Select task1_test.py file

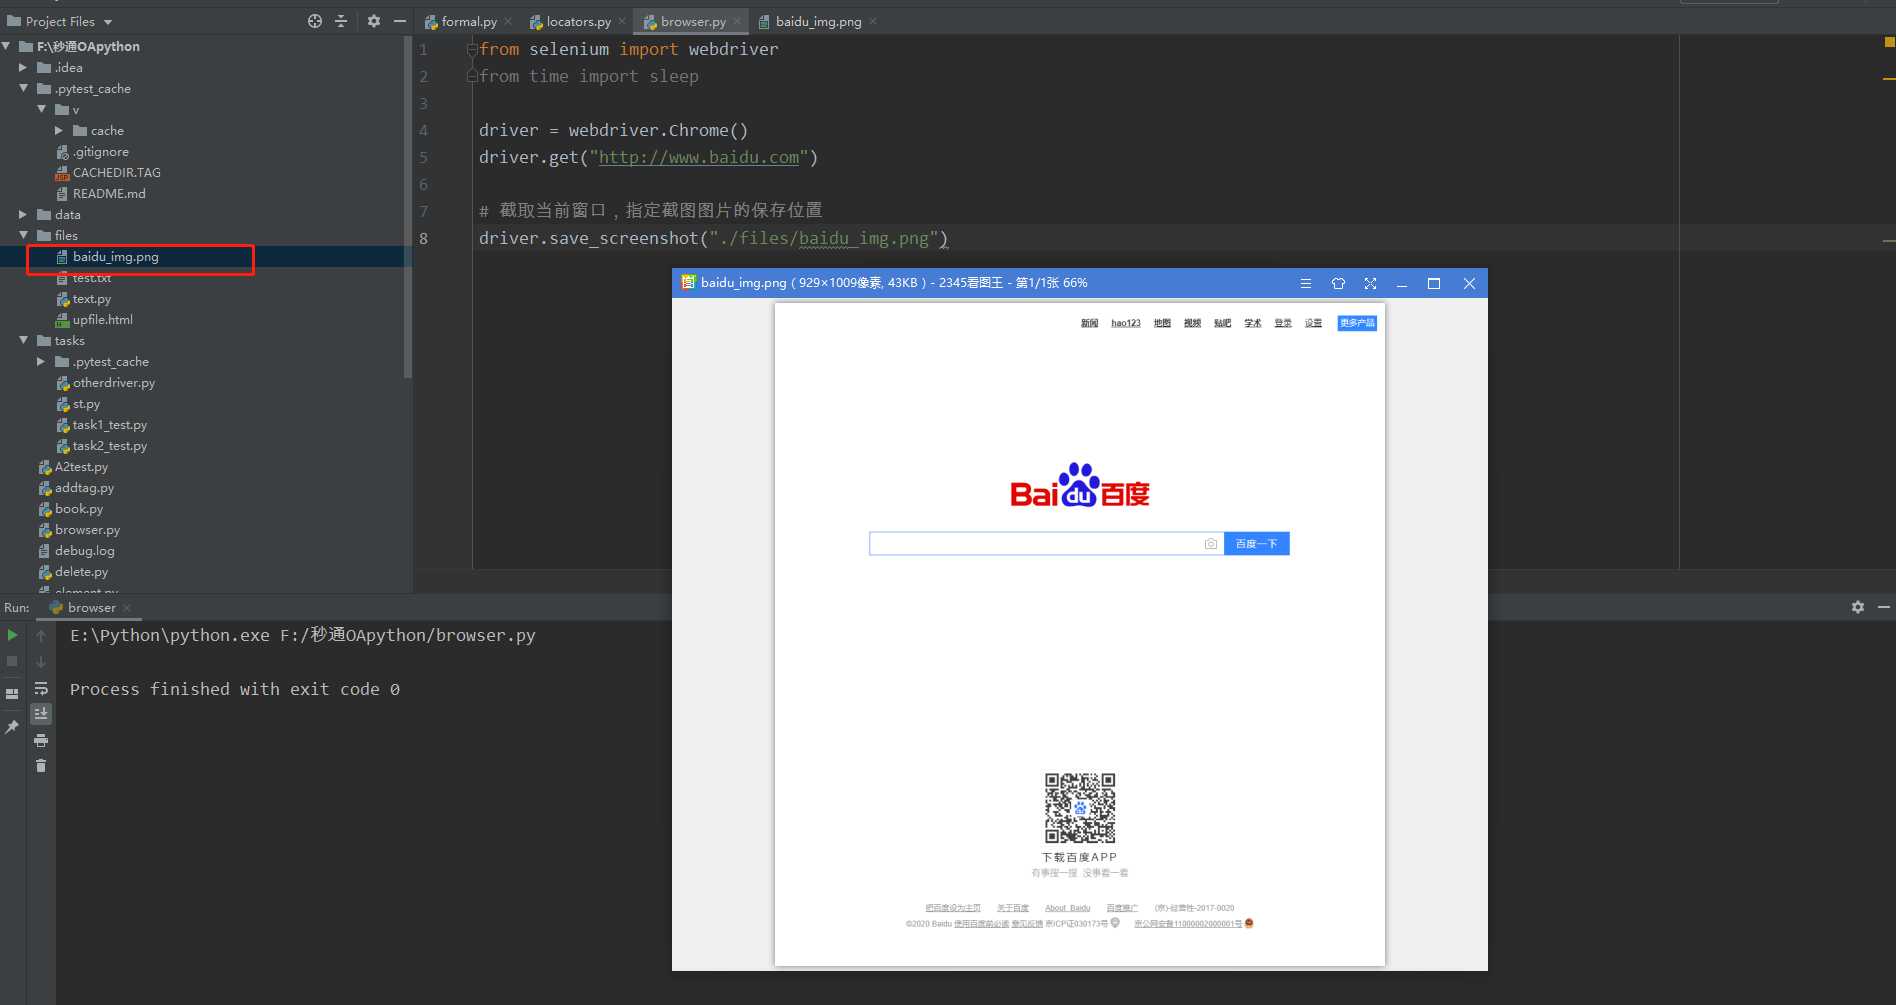click(109, 425)
